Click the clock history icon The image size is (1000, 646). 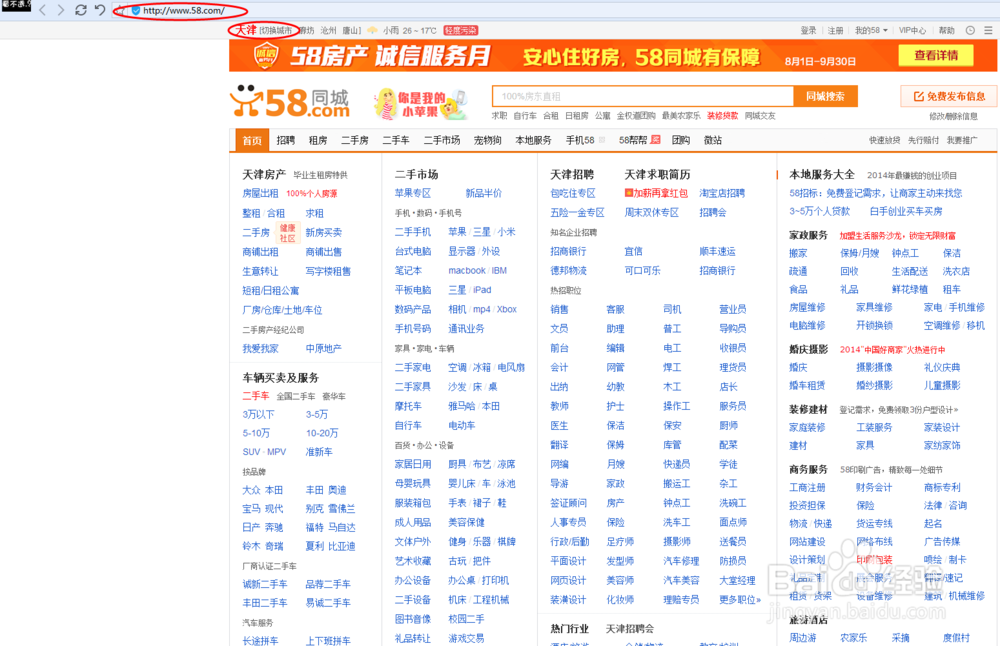click(970, 31)
